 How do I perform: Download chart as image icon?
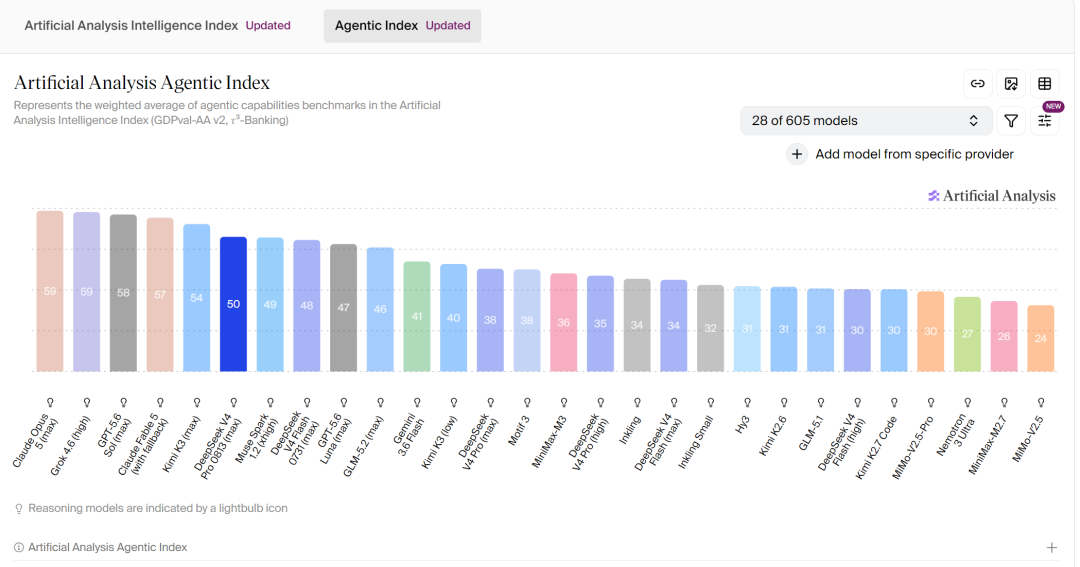coord(1011,83)
